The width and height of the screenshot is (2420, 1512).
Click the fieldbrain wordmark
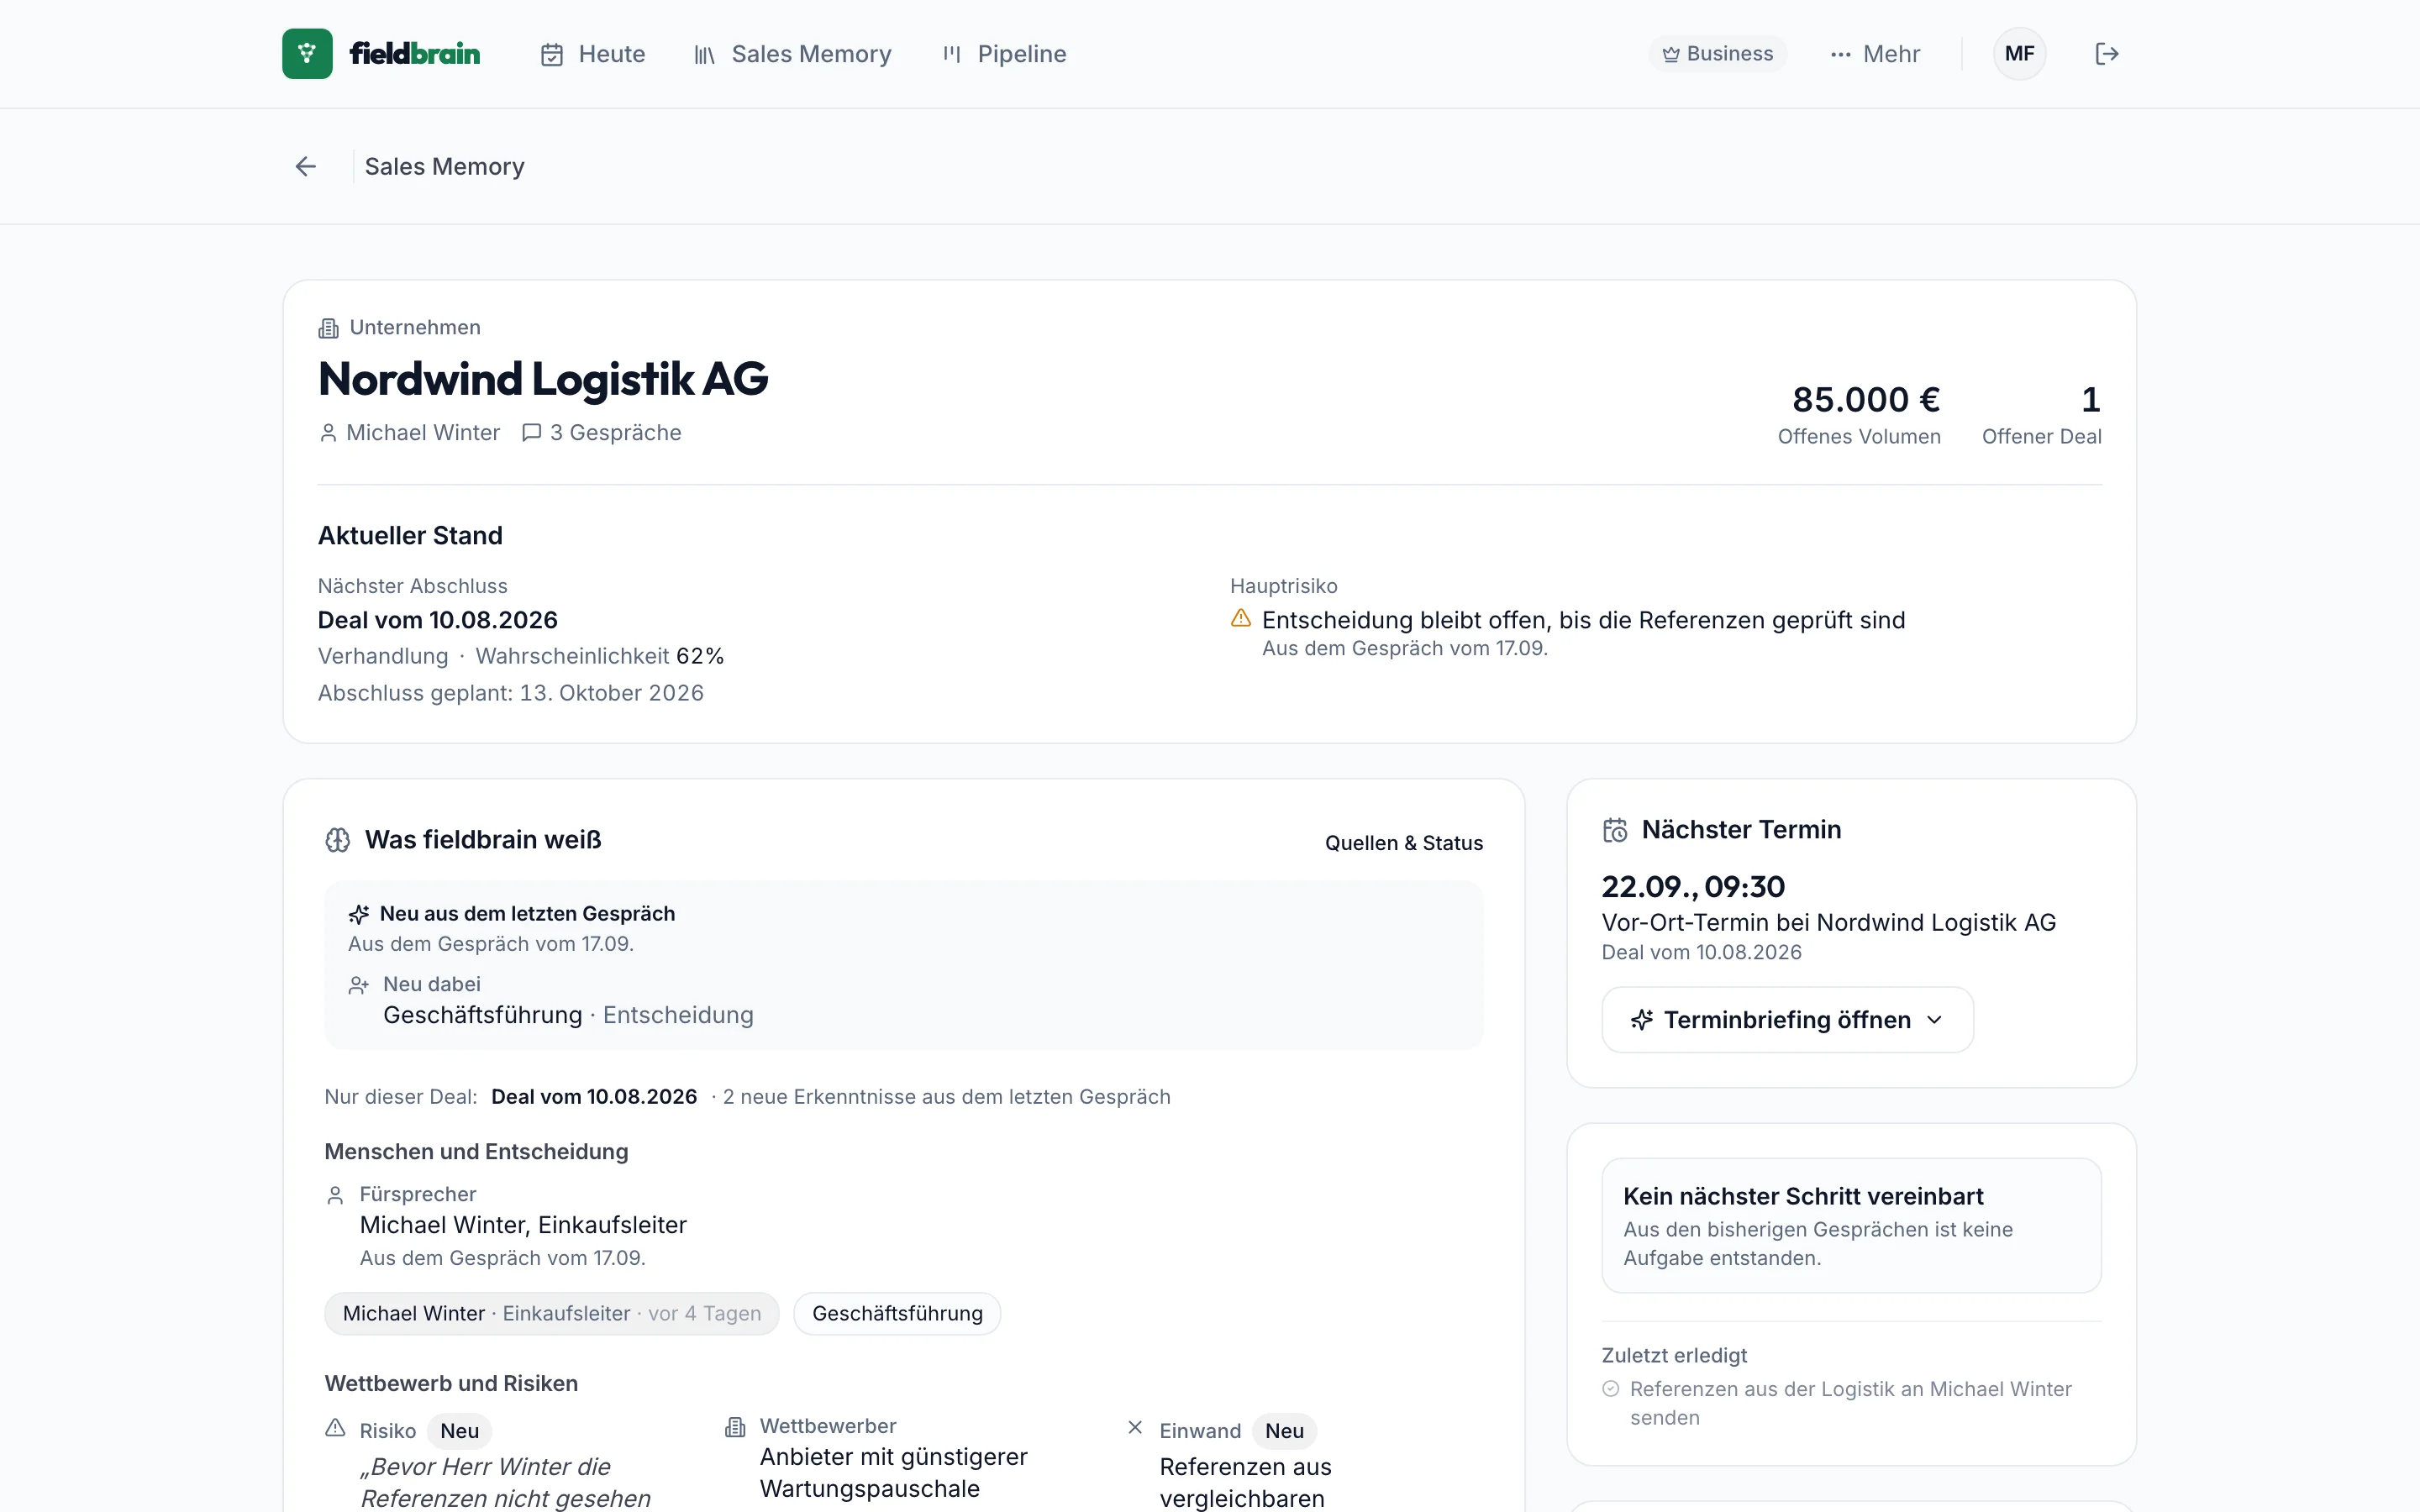[x=415, y=54]
